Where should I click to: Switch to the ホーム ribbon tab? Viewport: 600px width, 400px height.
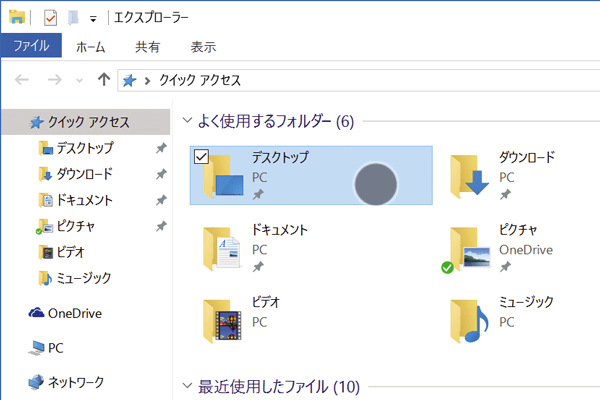(90, 47)
